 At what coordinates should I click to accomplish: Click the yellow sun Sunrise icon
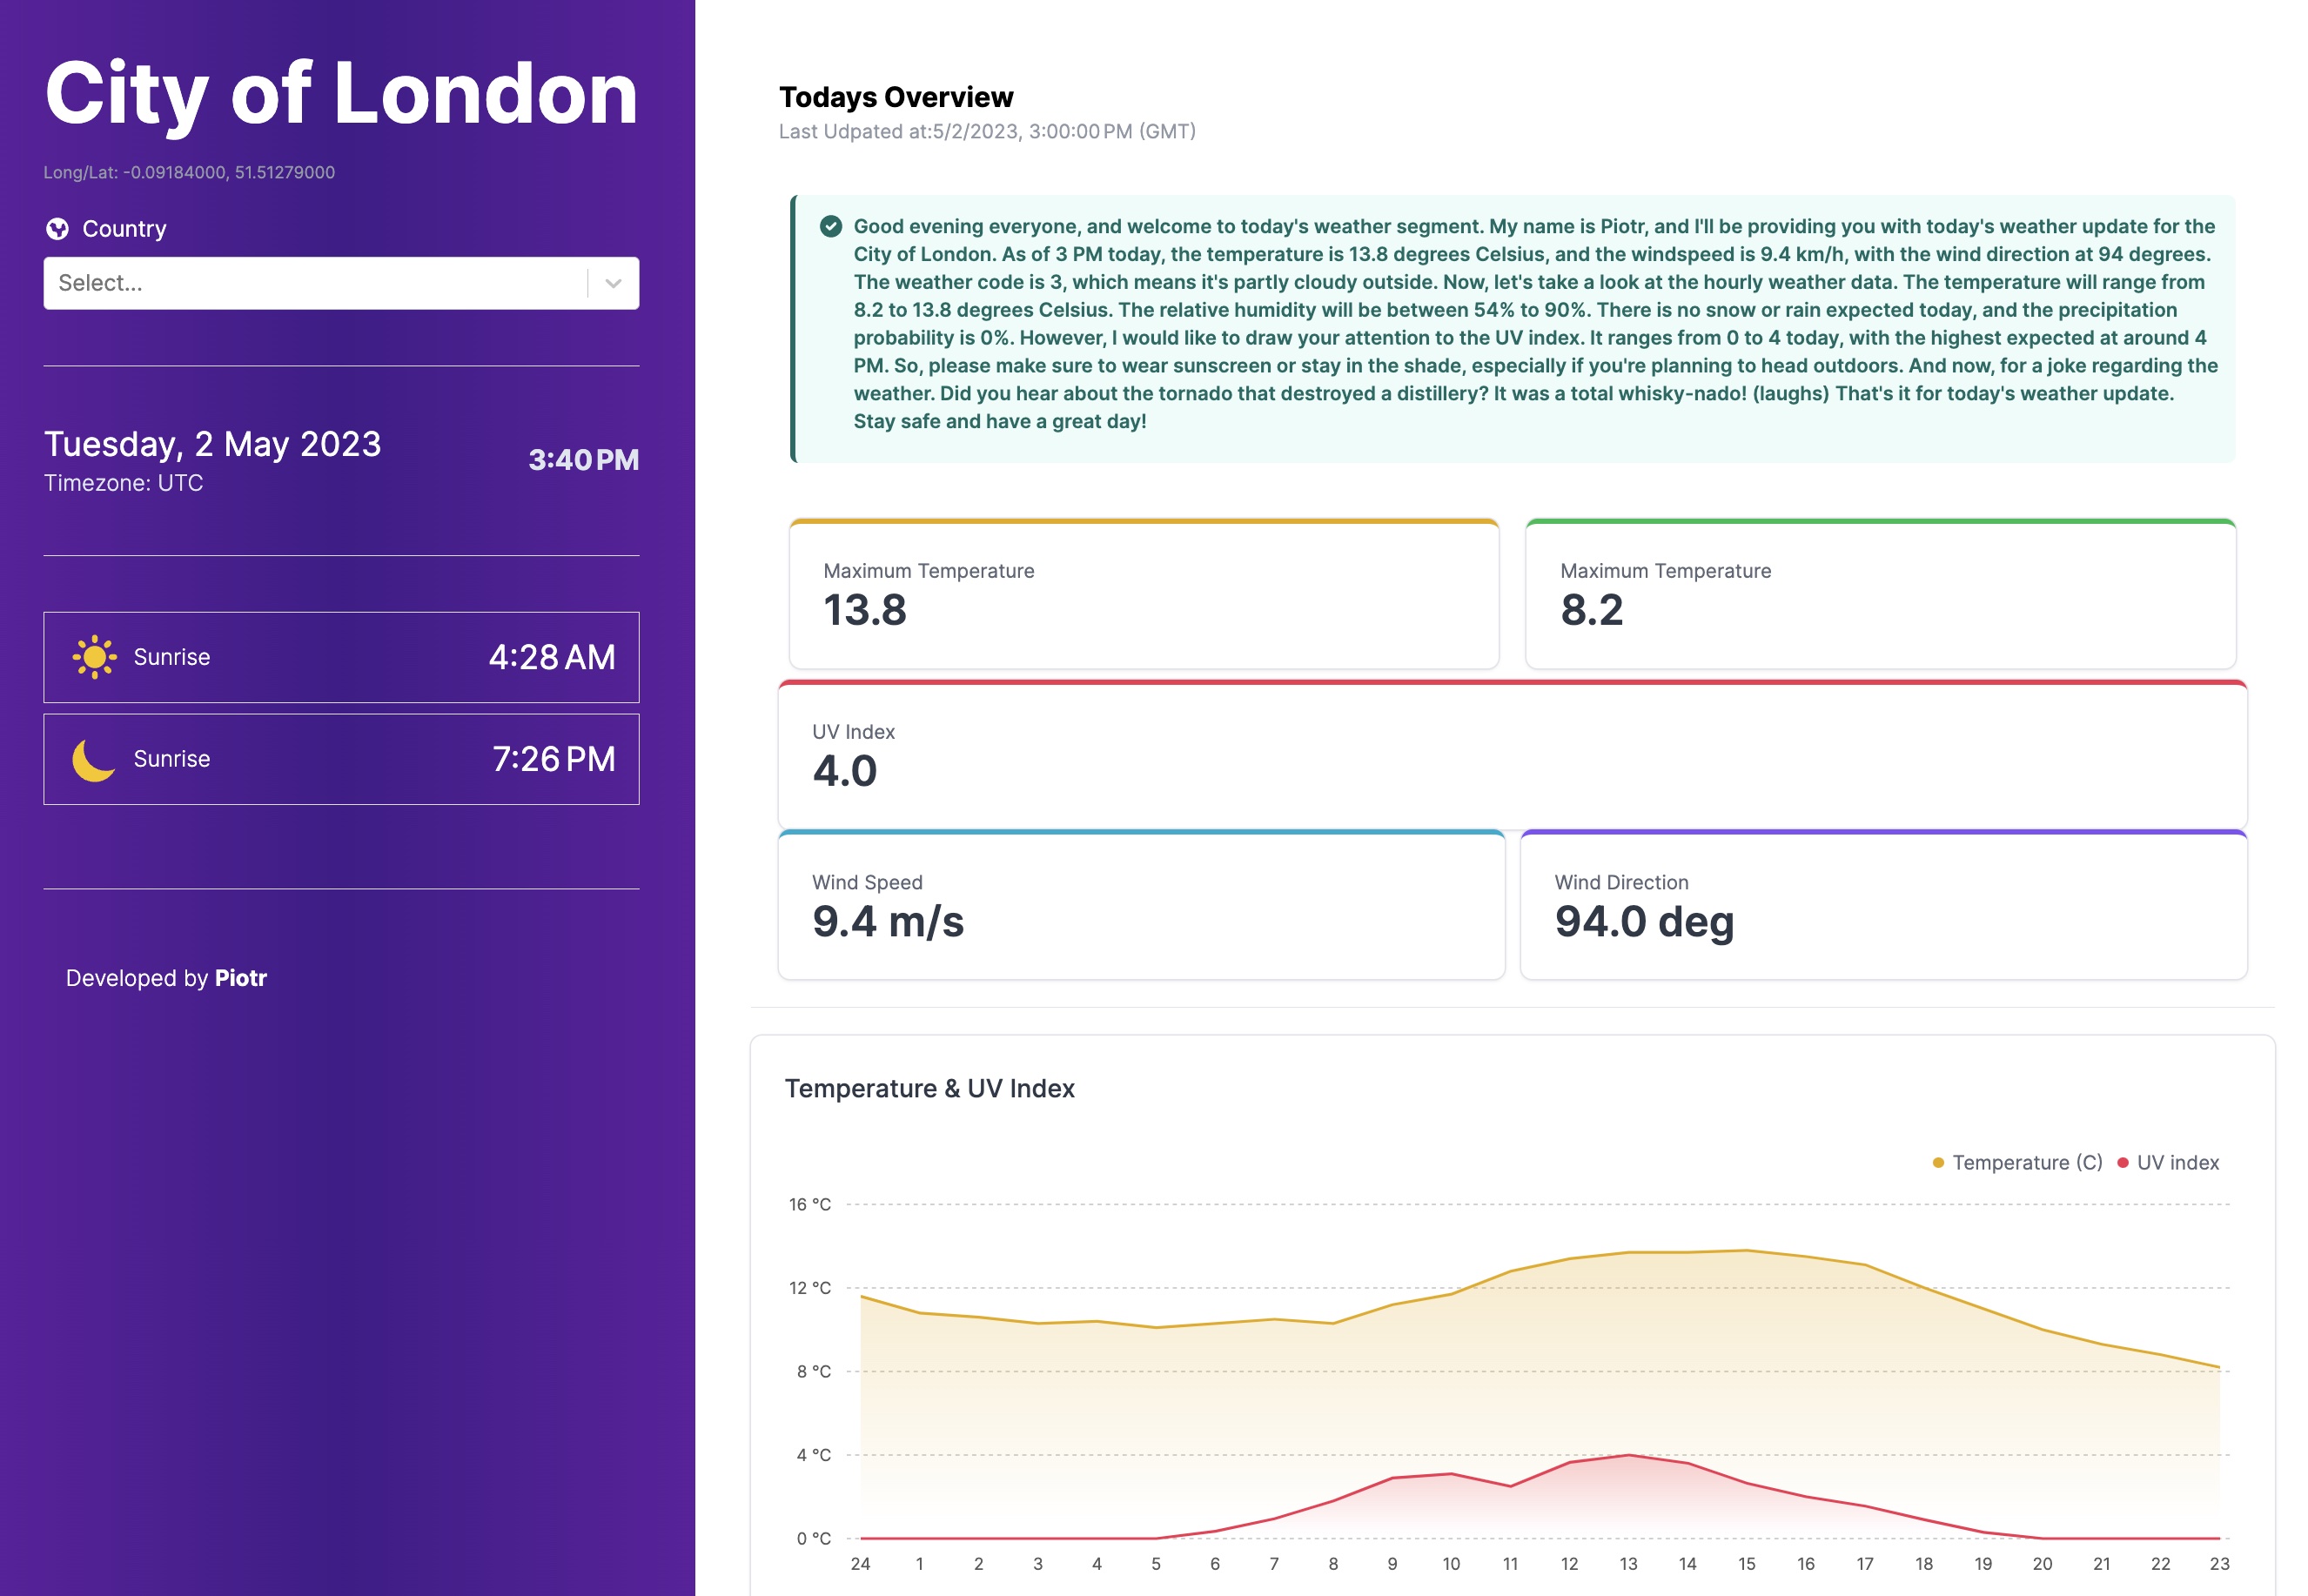pos(94,657)
